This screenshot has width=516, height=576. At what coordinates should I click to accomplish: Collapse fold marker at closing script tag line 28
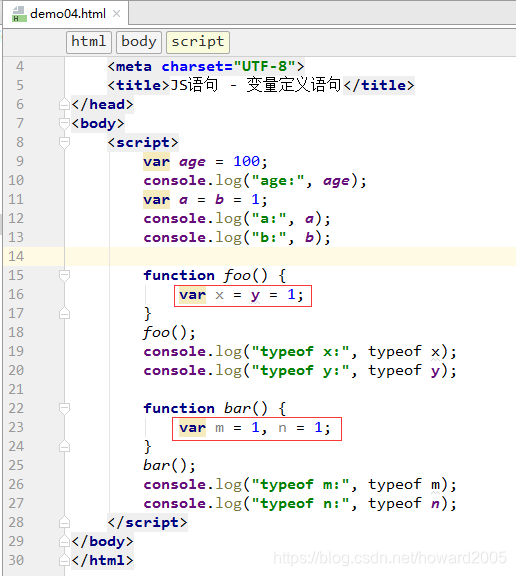click(64, 522)
